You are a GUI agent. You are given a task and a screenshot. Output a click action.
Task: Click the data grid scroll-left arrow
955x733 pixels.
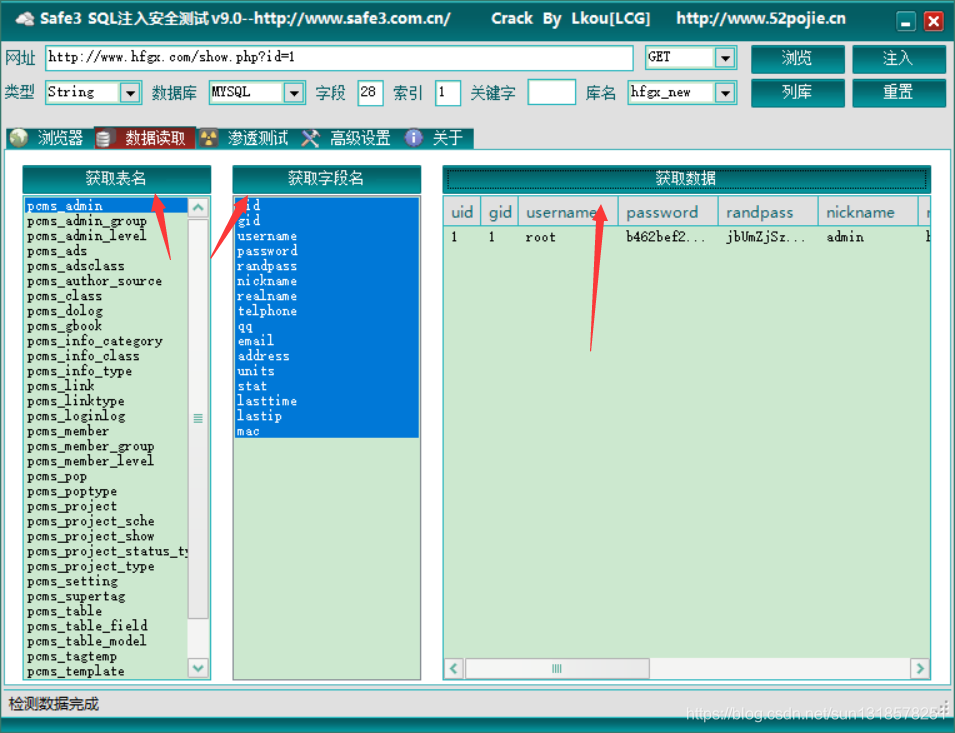tap(454, 668)
